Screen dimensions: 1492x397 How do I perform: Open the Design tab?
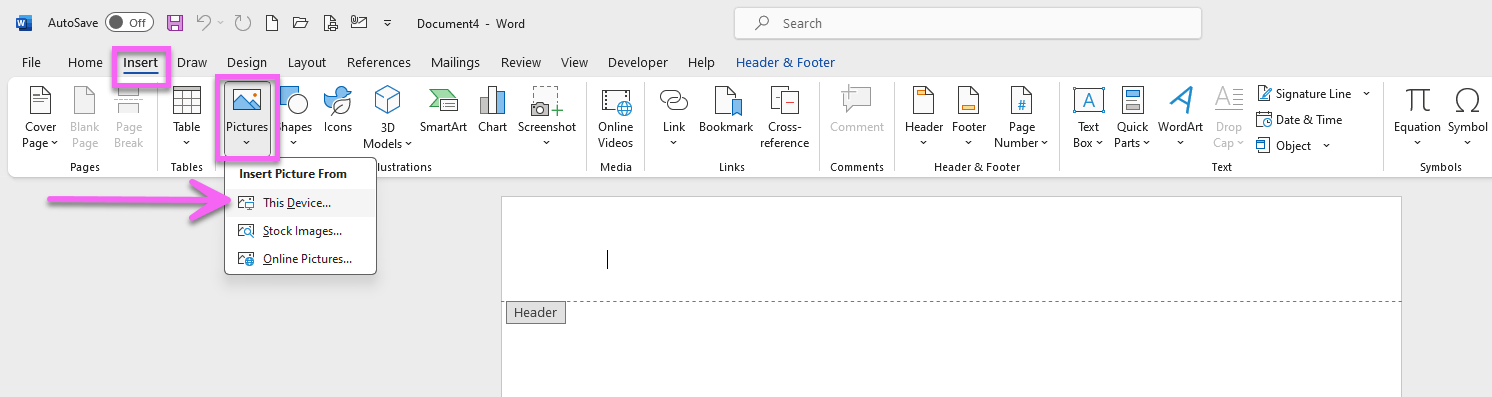(x=247, y=62)
